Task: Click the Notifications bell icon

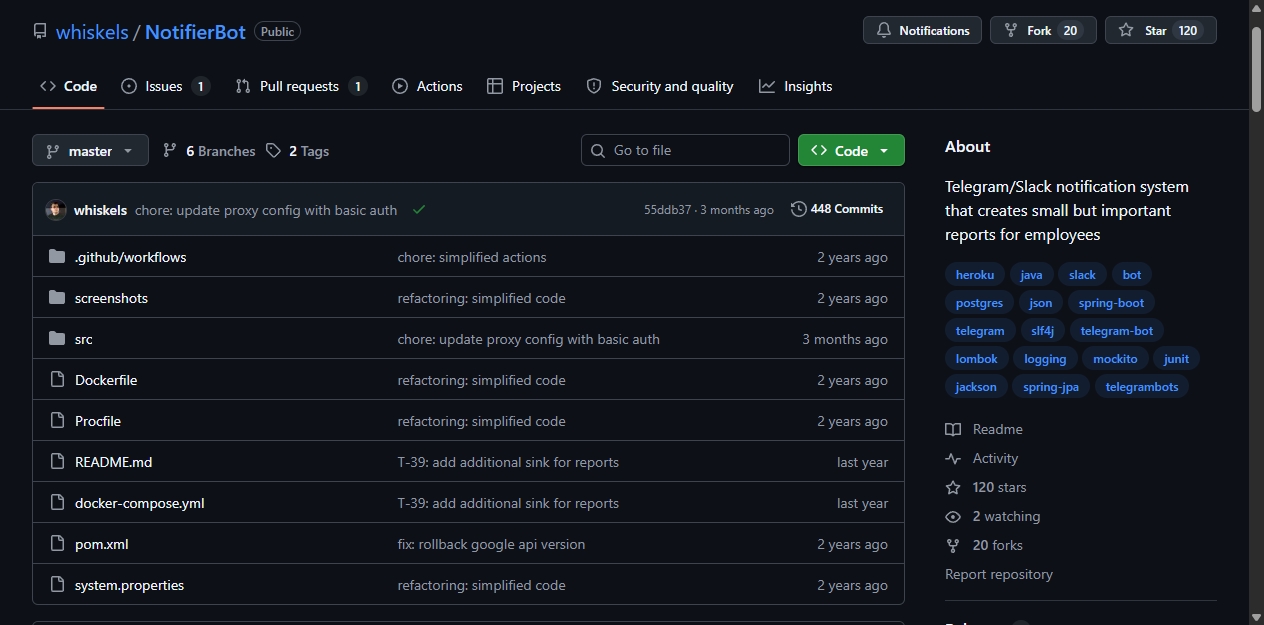Action: (x=884, y=31)
